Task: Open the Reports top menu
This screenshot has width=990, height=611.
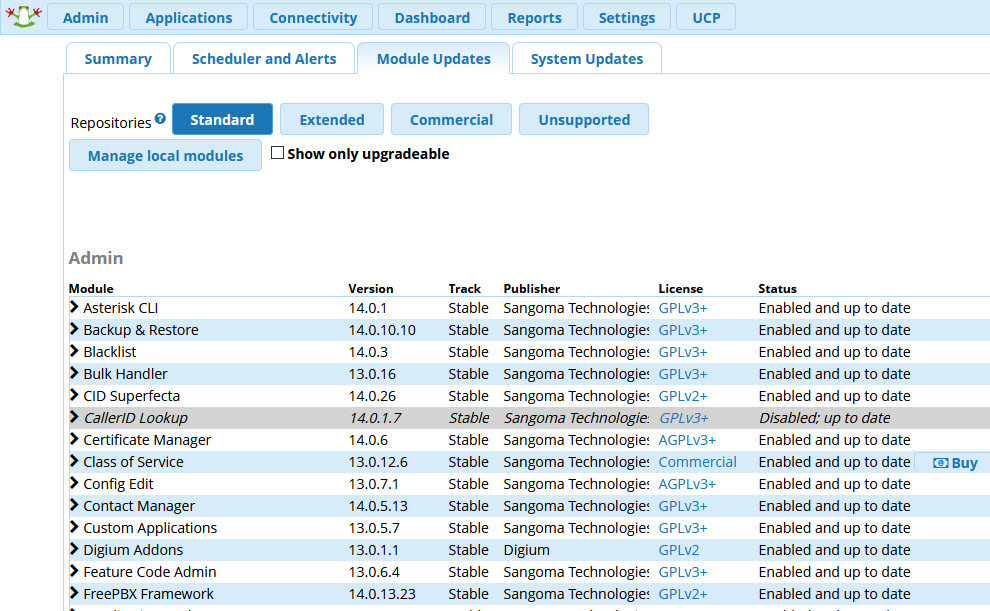Action: tap(534, 17)
